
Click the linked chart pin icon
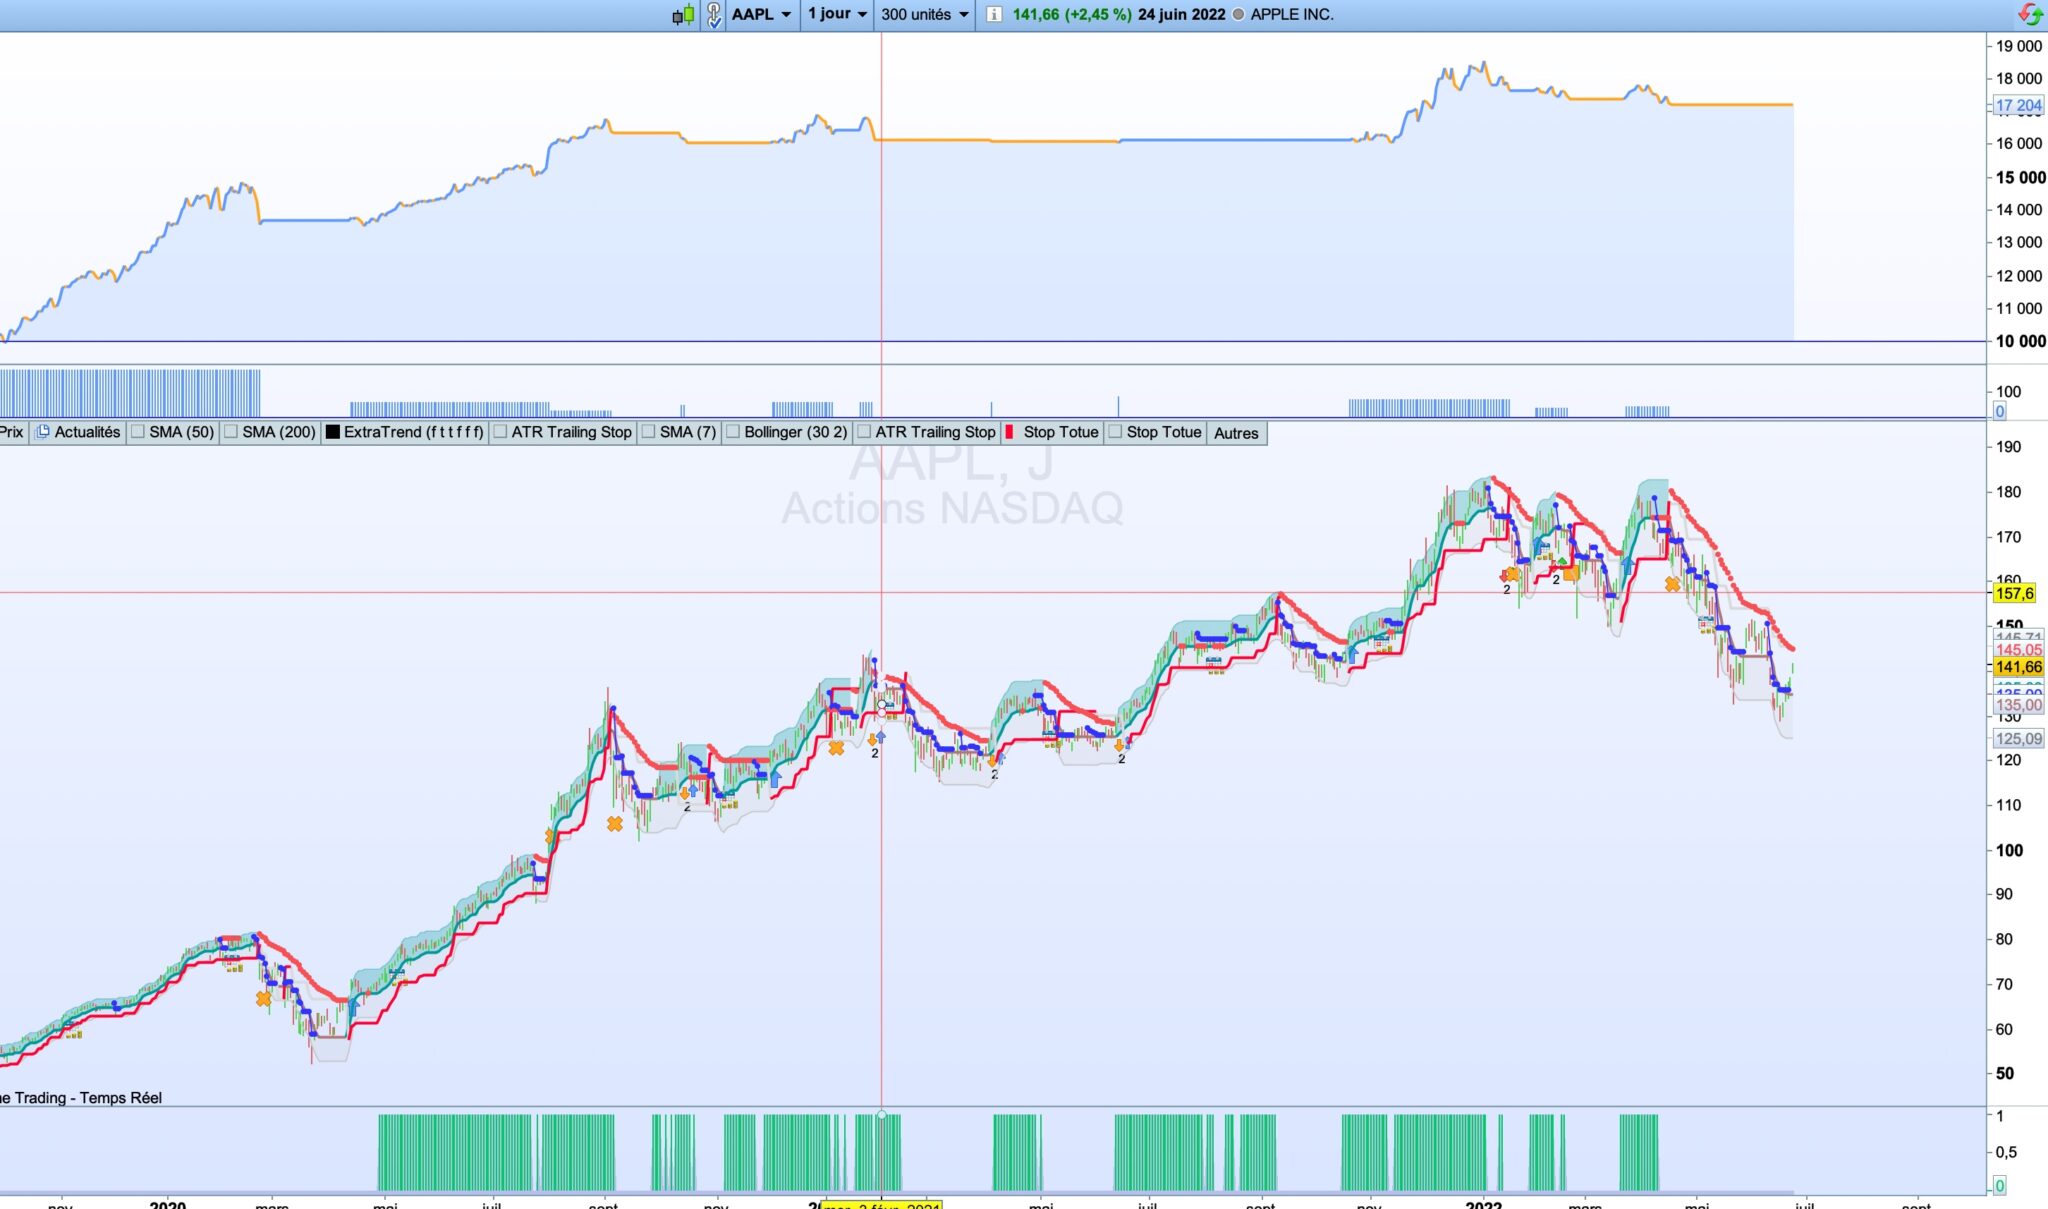(713, 15)
